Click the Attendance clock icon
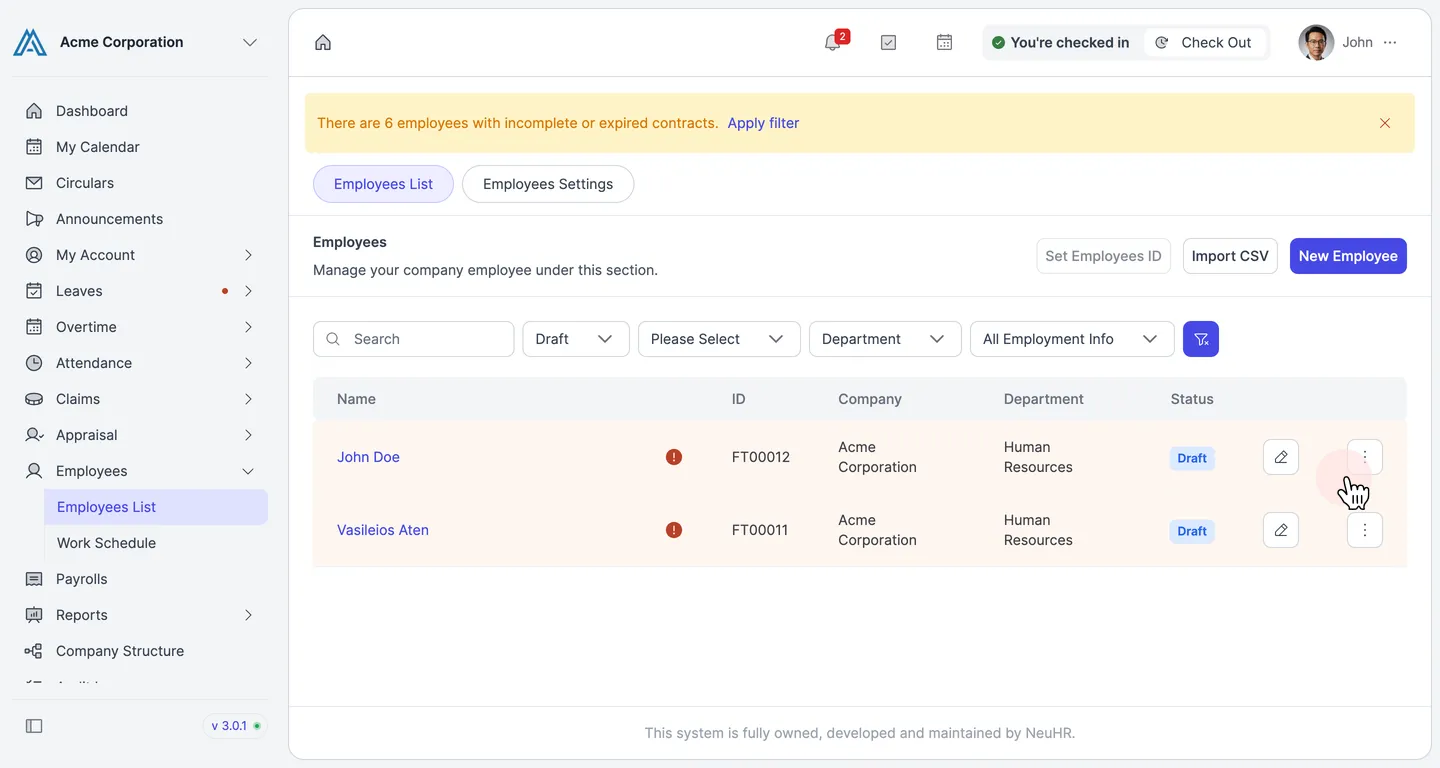 pyautogui.click(x=34, y=363)
